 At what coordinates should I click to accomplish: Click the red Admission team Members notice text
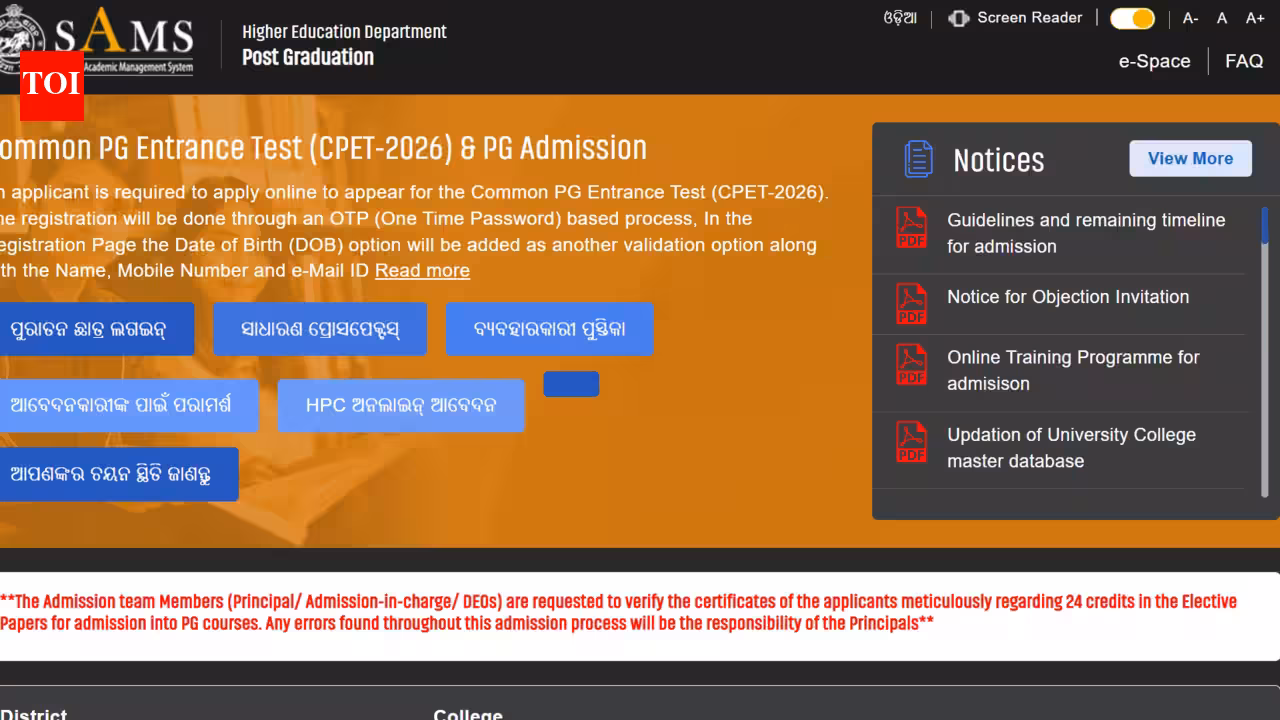tap(618, 612)
